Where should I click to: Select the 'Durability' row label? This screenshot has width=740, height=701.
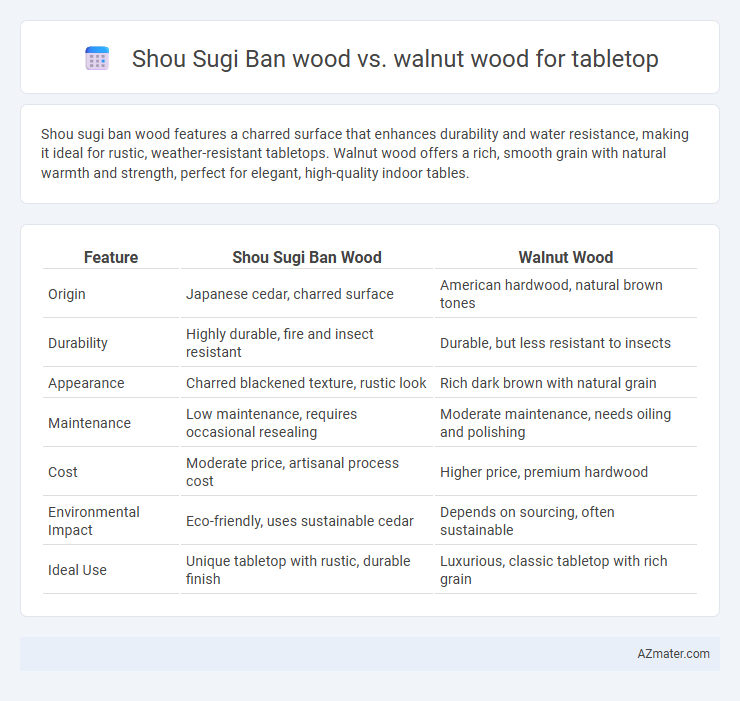pyautogui.click(x=78, y=343)
